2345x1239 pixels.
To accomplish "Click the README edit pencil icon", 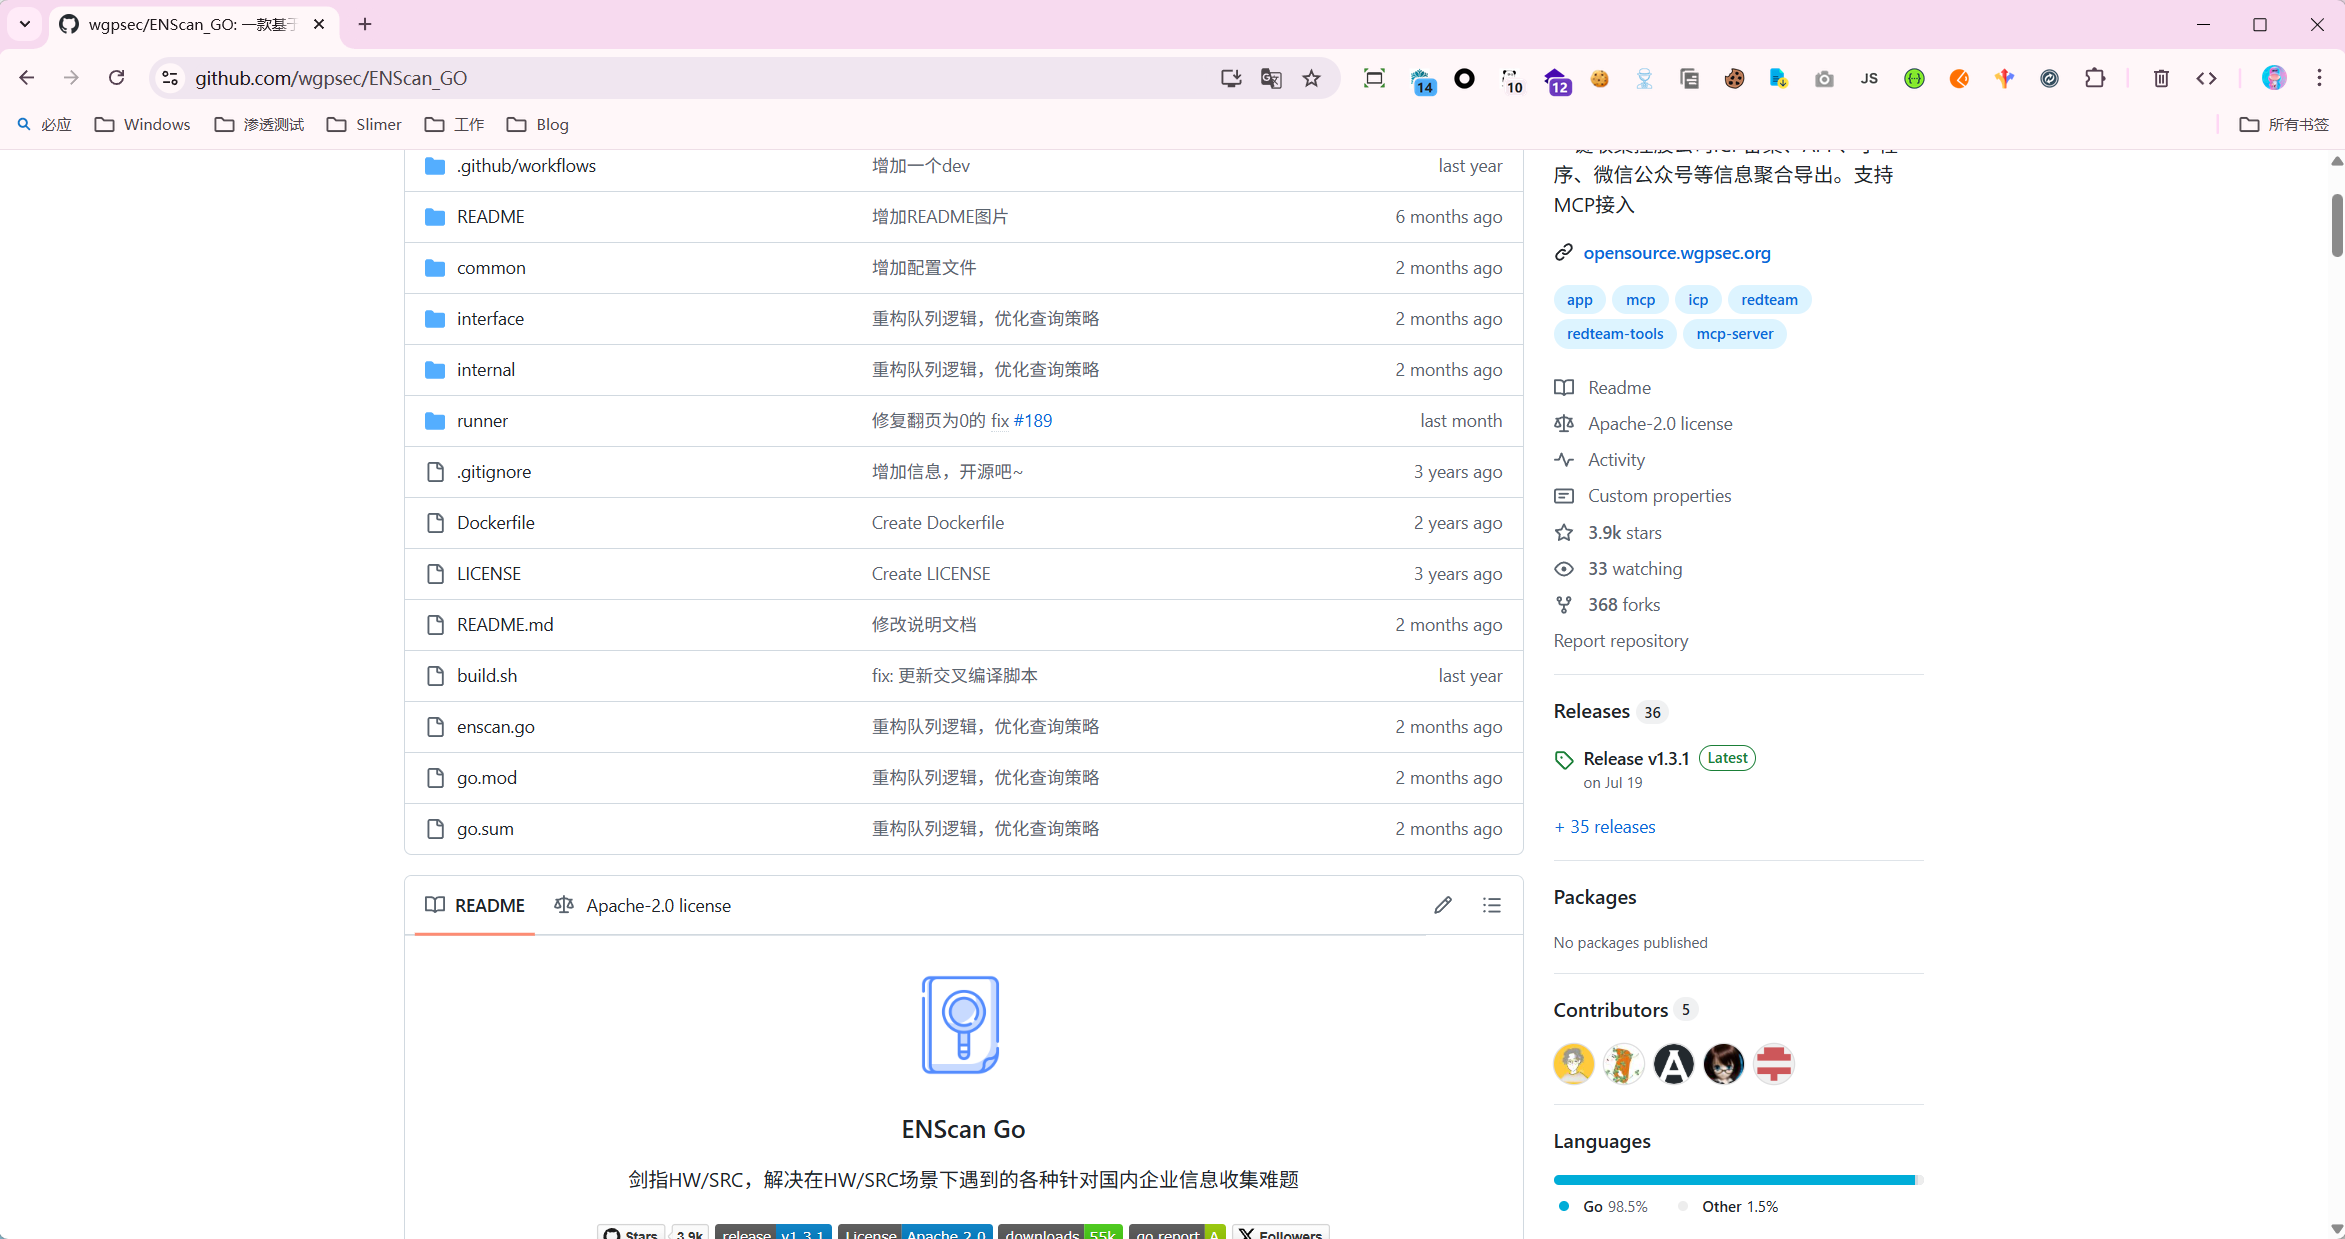I will point(1442,905).
